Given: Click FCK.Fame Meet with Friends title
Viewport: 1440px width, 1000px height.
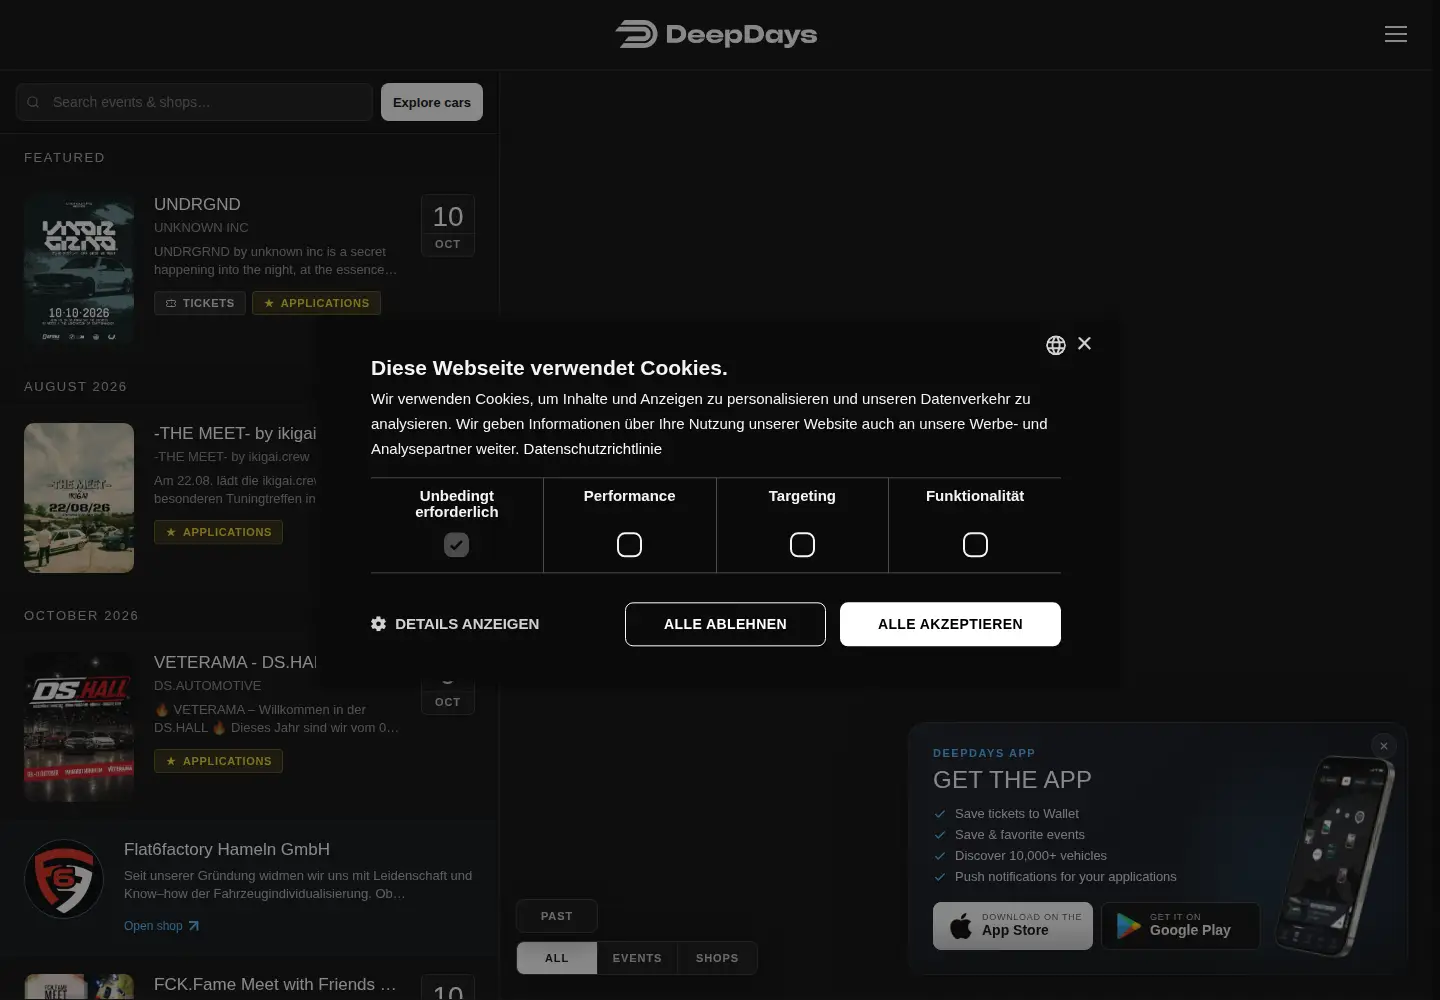Looking at the screenshot, I should 275,984.
